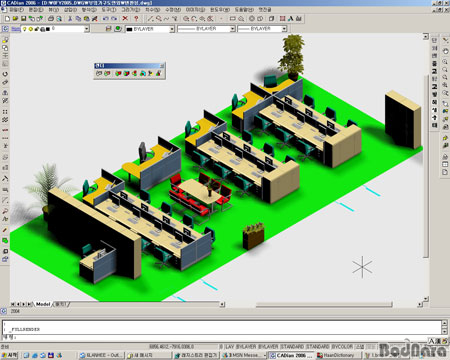
Task: Click the Undo arrow icon
Action: click(106, 19)
